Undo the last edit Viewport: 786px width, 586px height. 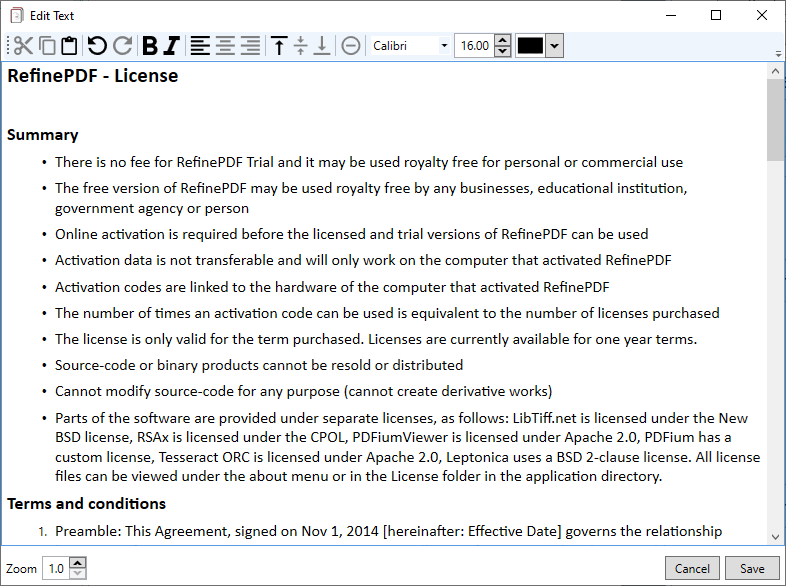pyautogui.click(x=97, y=46)
